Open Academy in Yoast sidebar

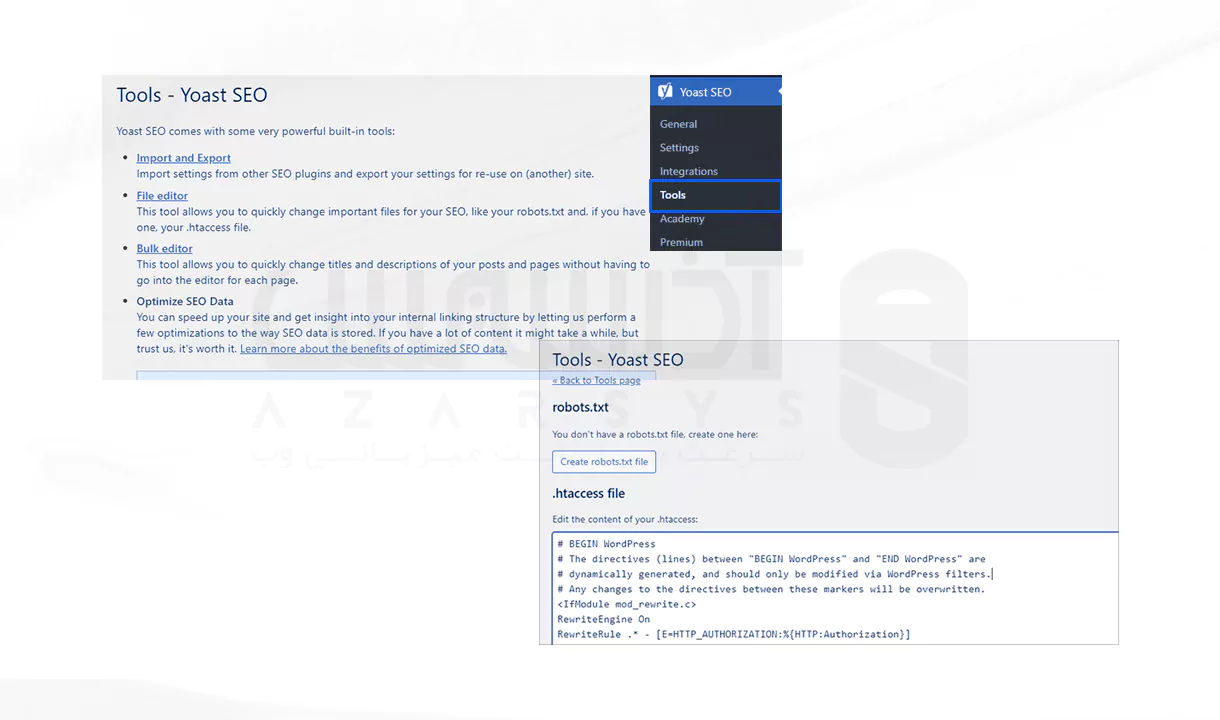point(682,218)
